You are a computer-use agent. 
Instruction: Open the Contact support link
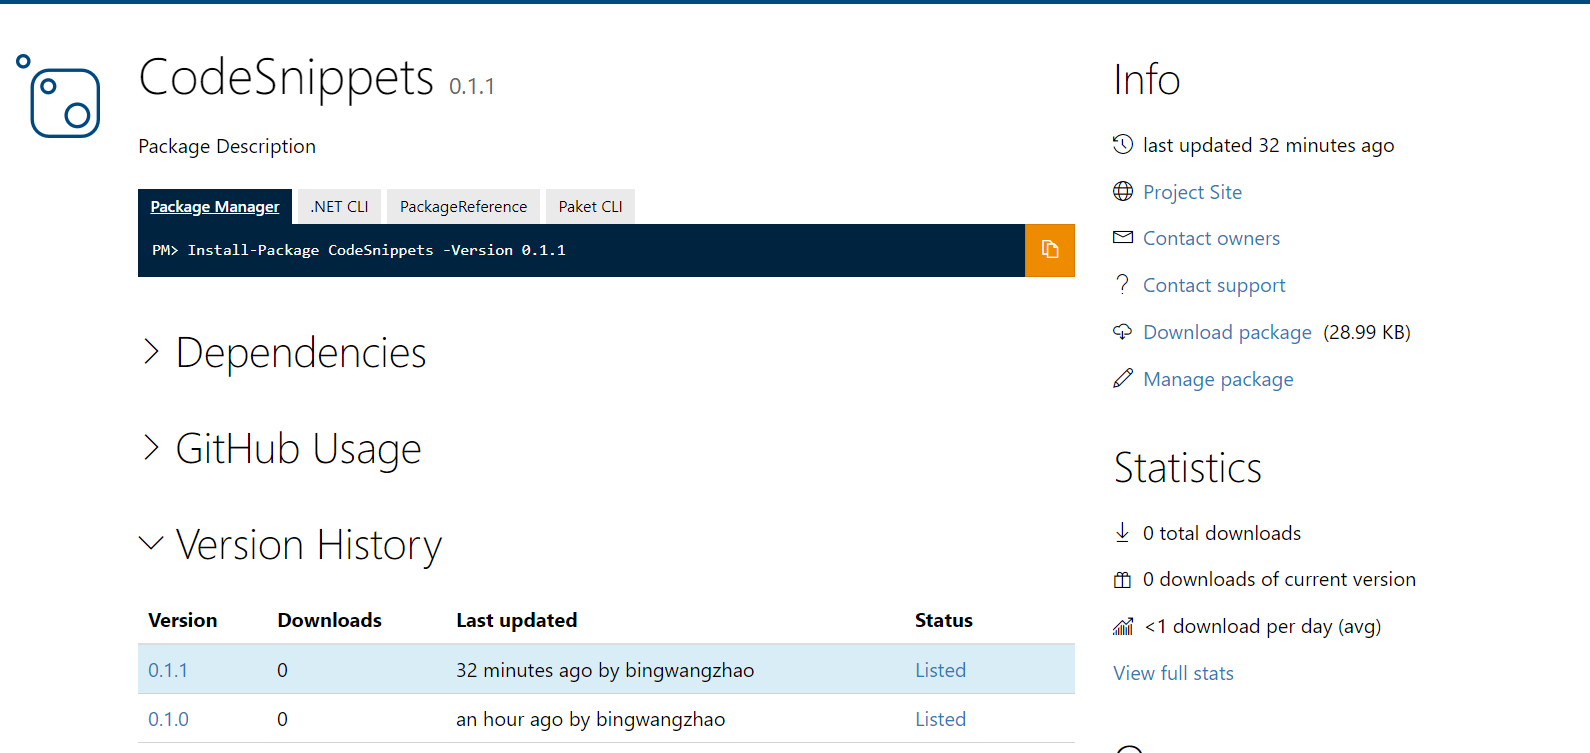1214,285
